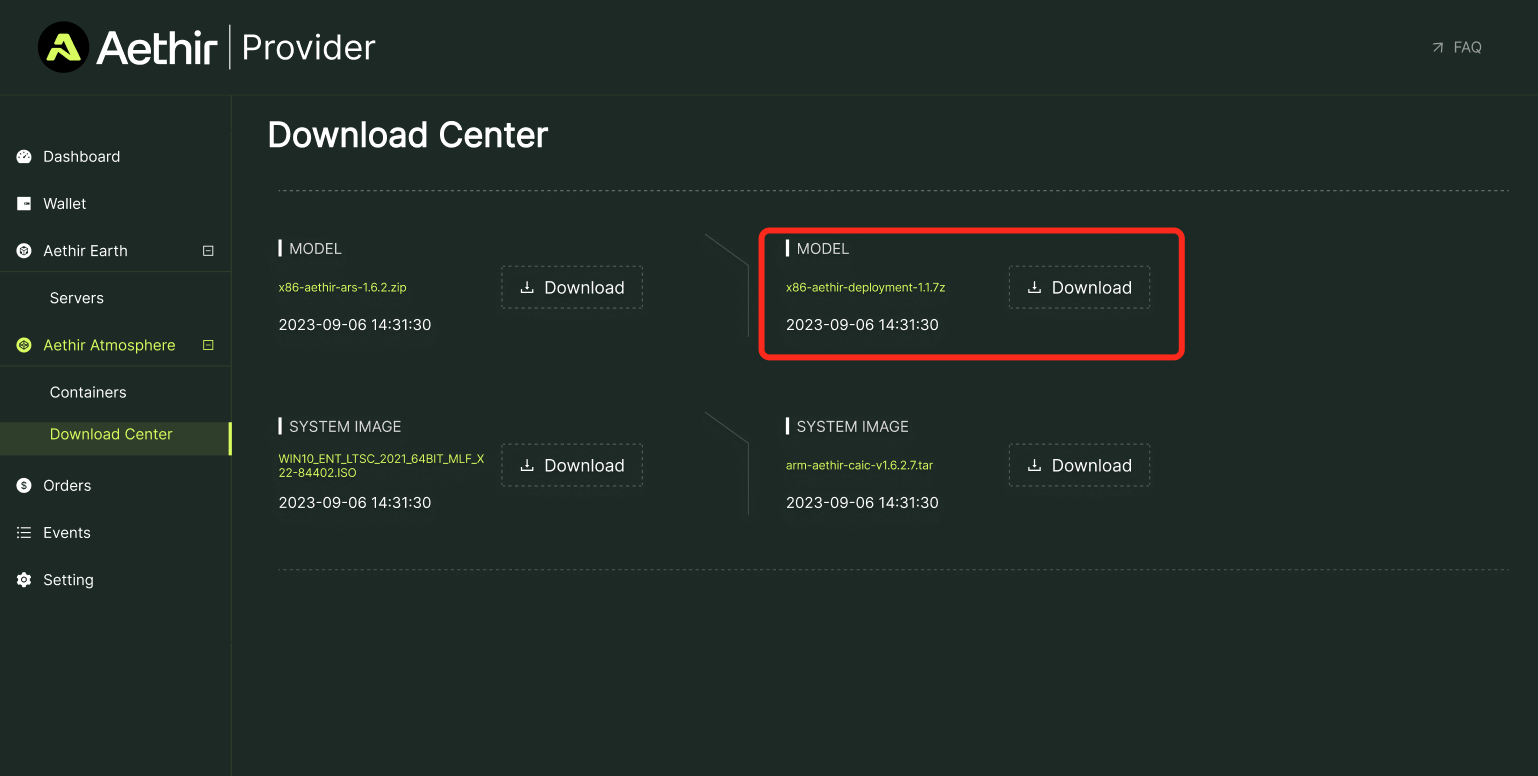Click the x86-aethir-deployment-1.1.7z filename
Image resolution: width=1538 pixels, height=776 pixels.
(865, 287)
